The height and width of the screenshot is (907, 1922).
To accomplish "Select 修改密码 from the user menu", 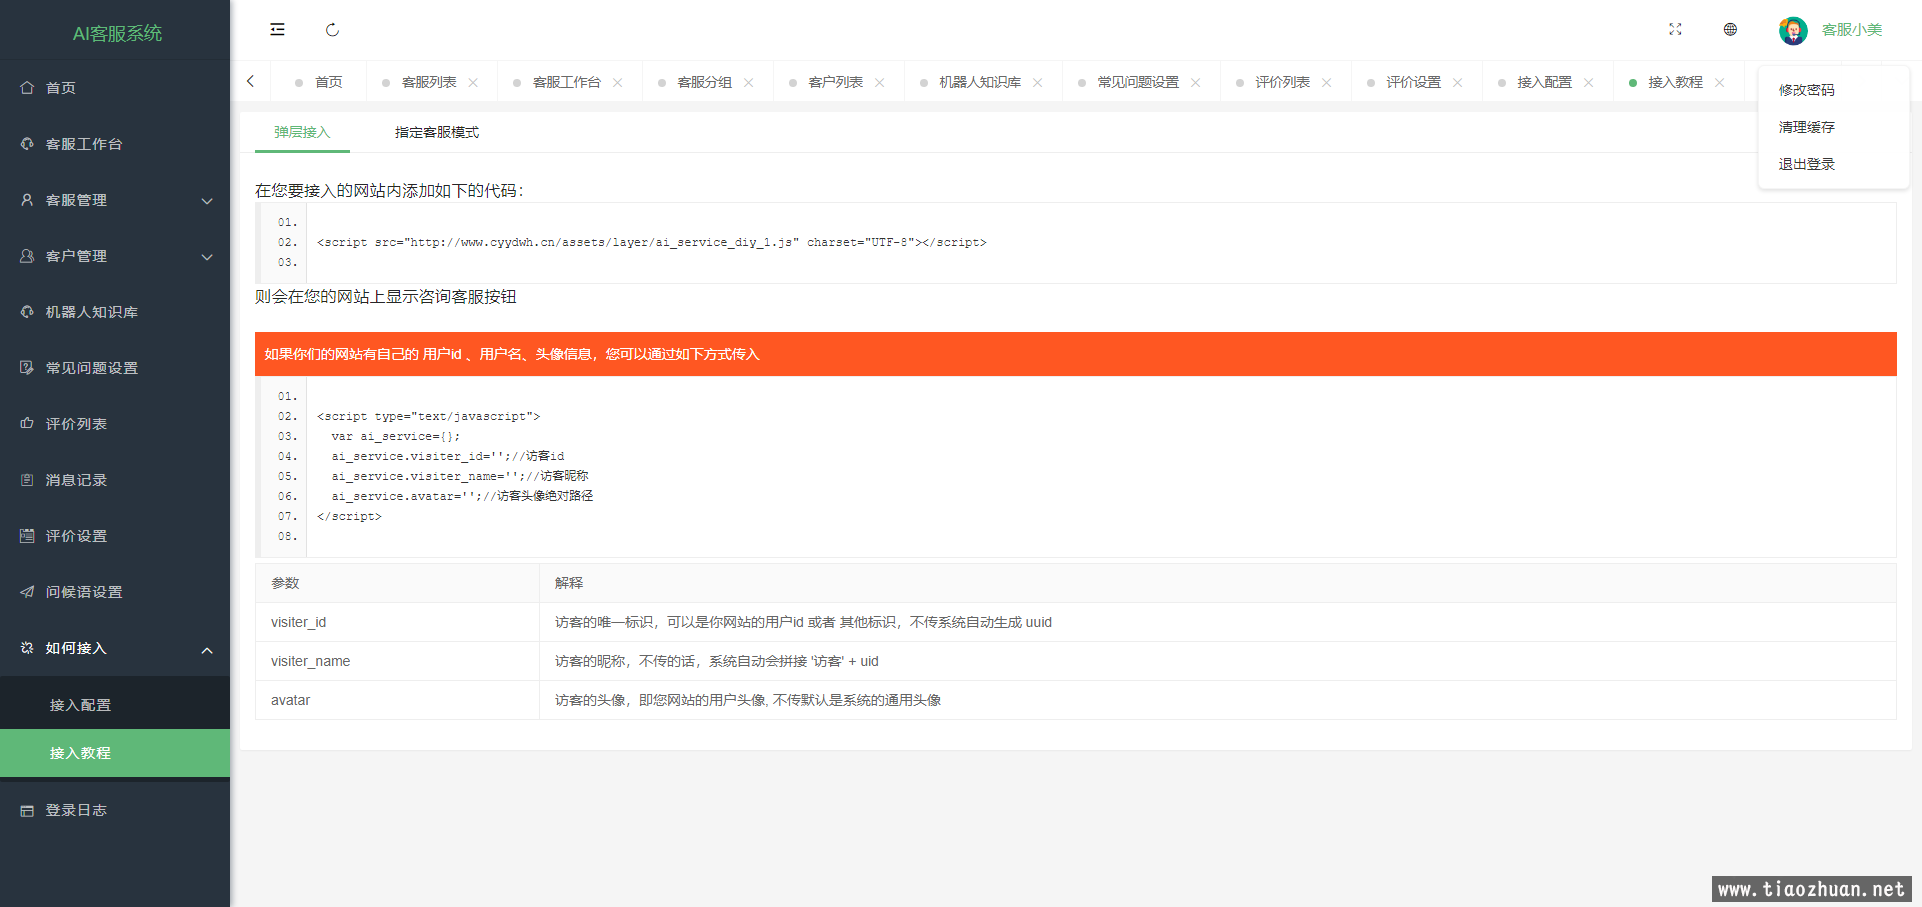I will (x=1806, y=90).
